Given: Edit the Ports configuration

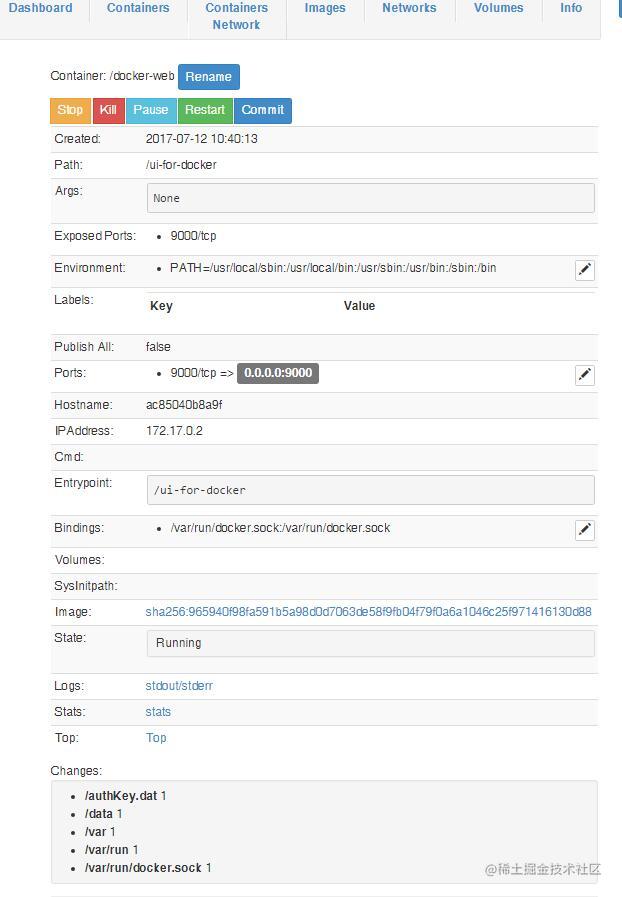Looking at the screenshot, I should pyautogui.click(x=584, y=374).
